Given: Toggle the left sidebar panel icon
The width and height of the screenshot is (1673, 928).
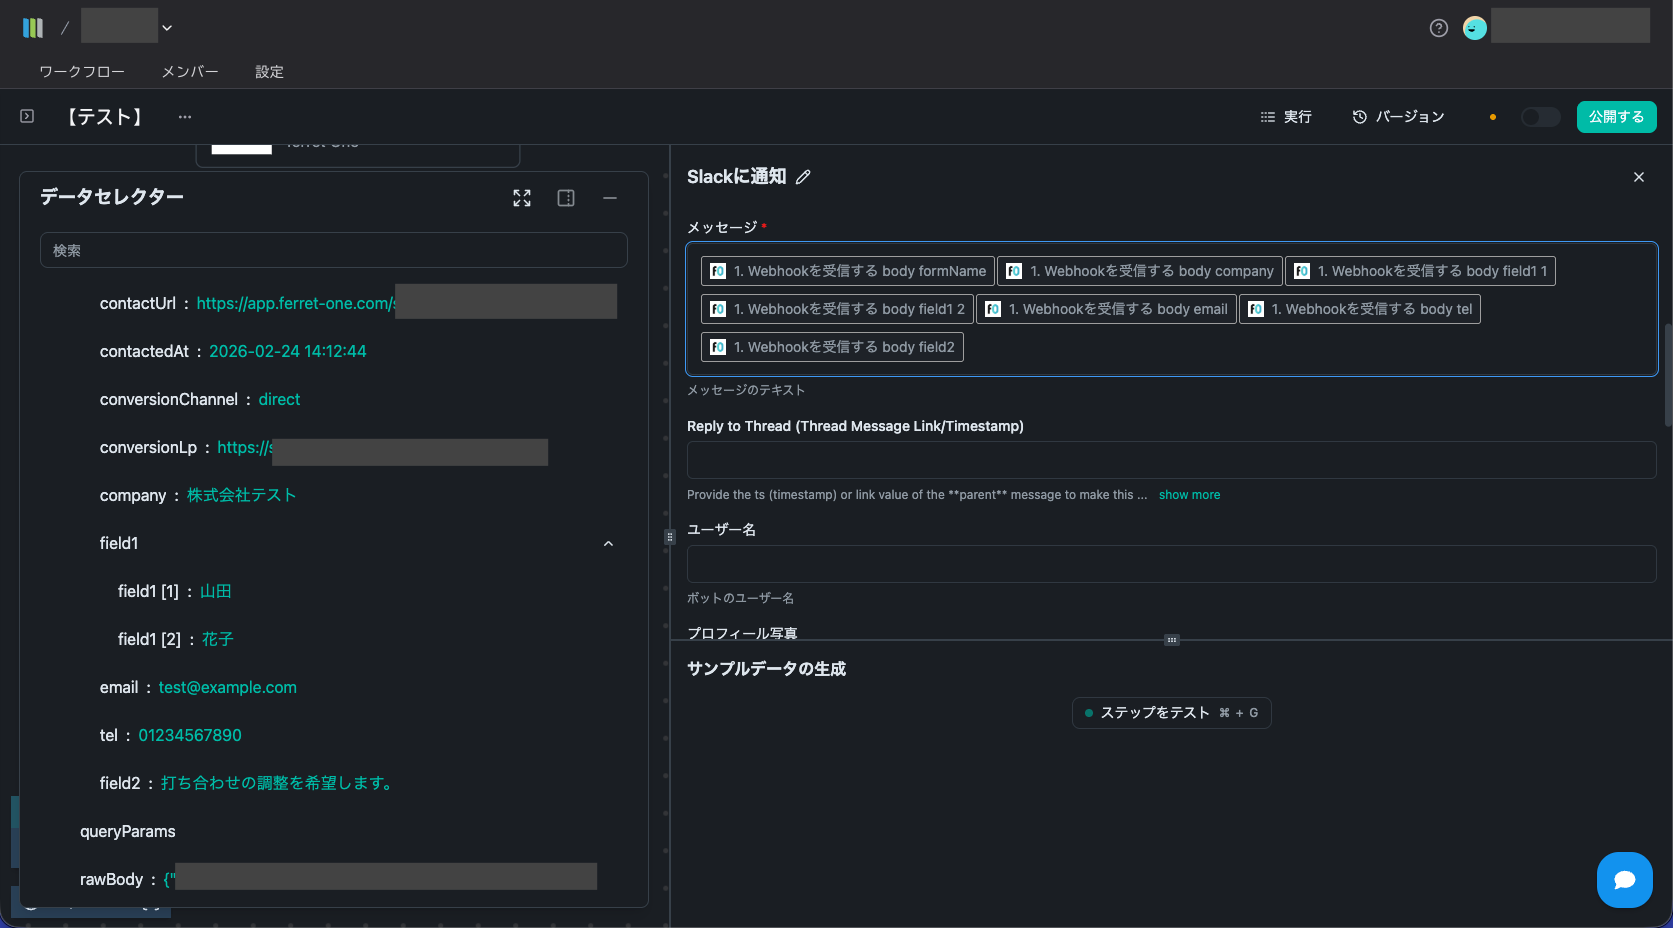Looking at the screenshot, I should 27,117.
